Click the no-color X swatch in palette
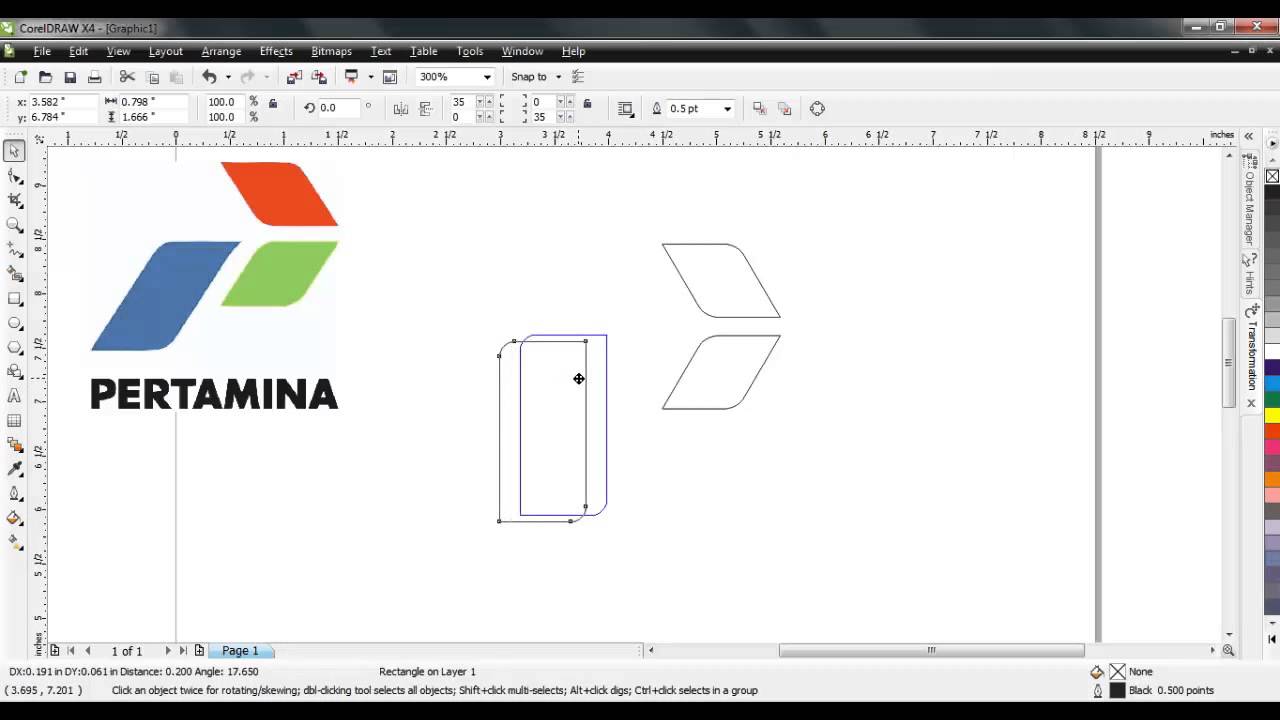 click(1272, 176)
